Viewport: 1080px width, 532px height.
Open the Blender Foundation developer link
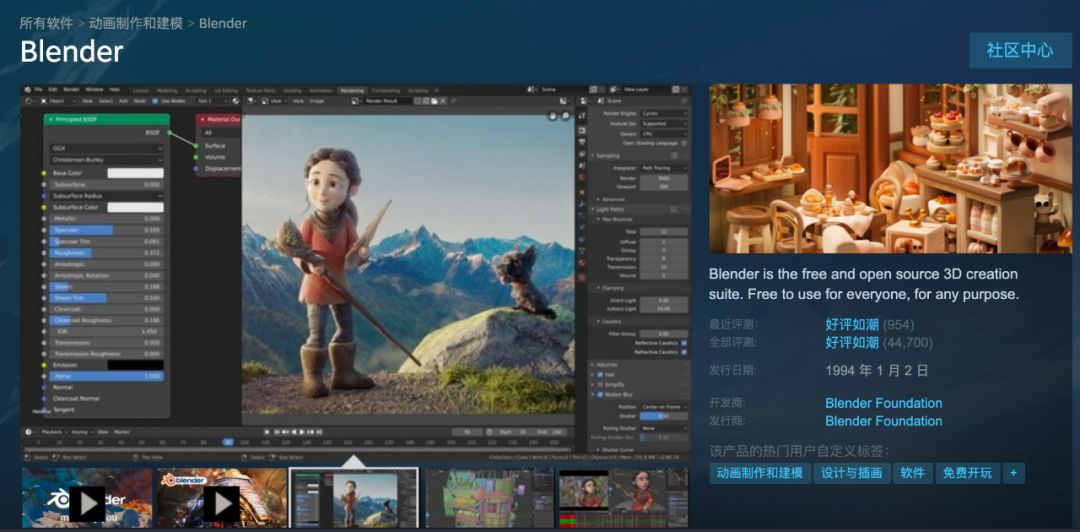pos(884,403)
